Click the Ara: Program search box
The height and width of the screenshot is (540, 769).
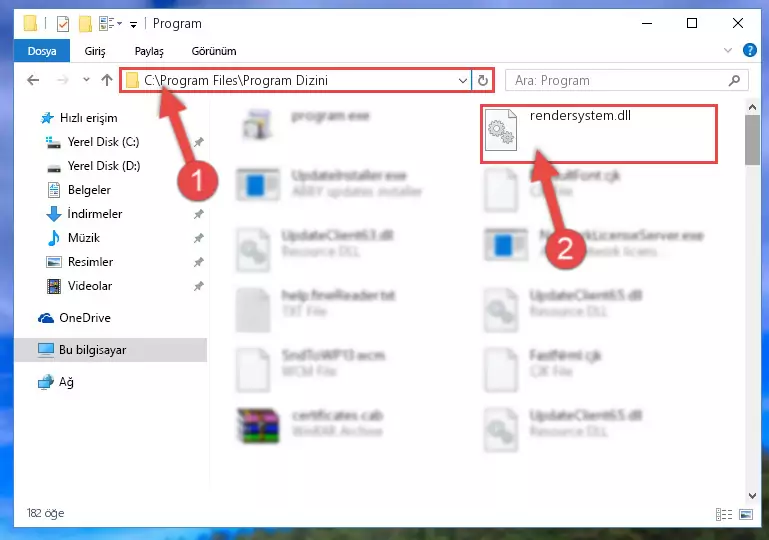click(626, 80)
